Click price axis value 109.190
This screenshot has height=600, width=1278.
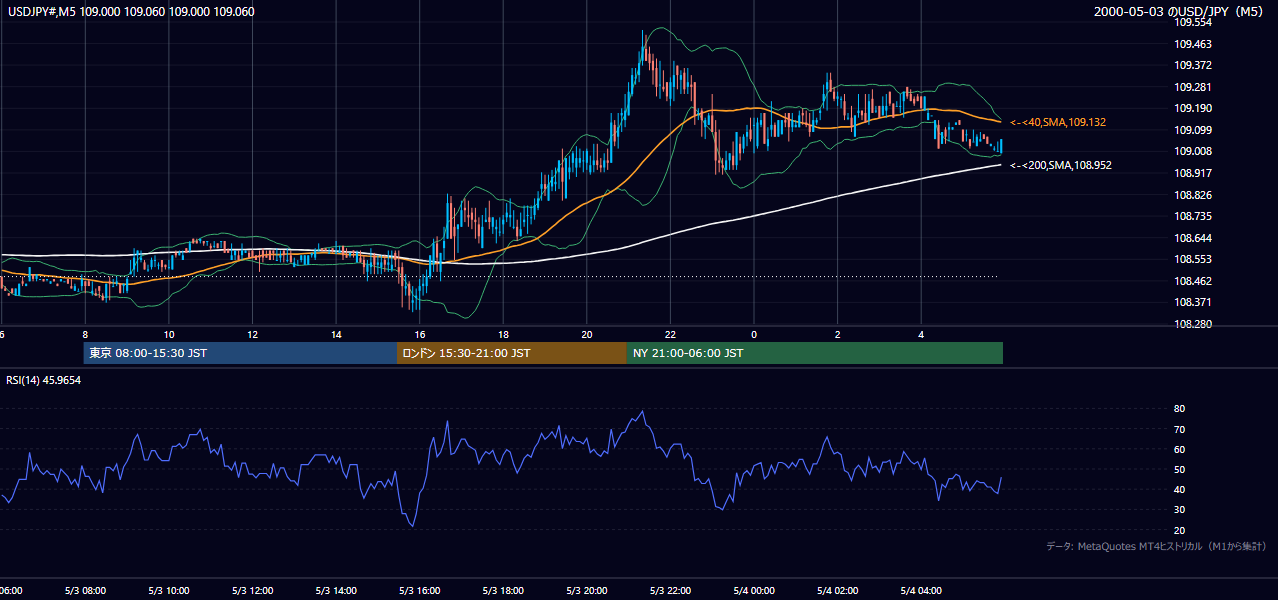click(x=1193, y=108)
